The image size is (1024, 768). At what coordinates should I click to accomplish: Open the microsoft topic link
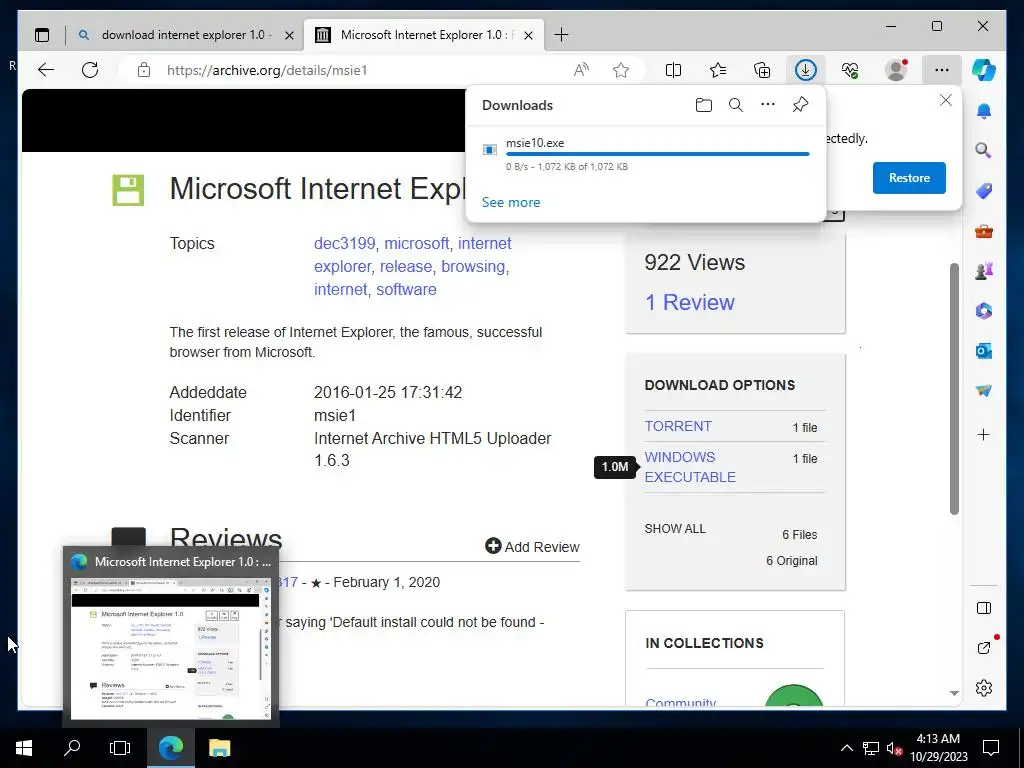(416, 244)
